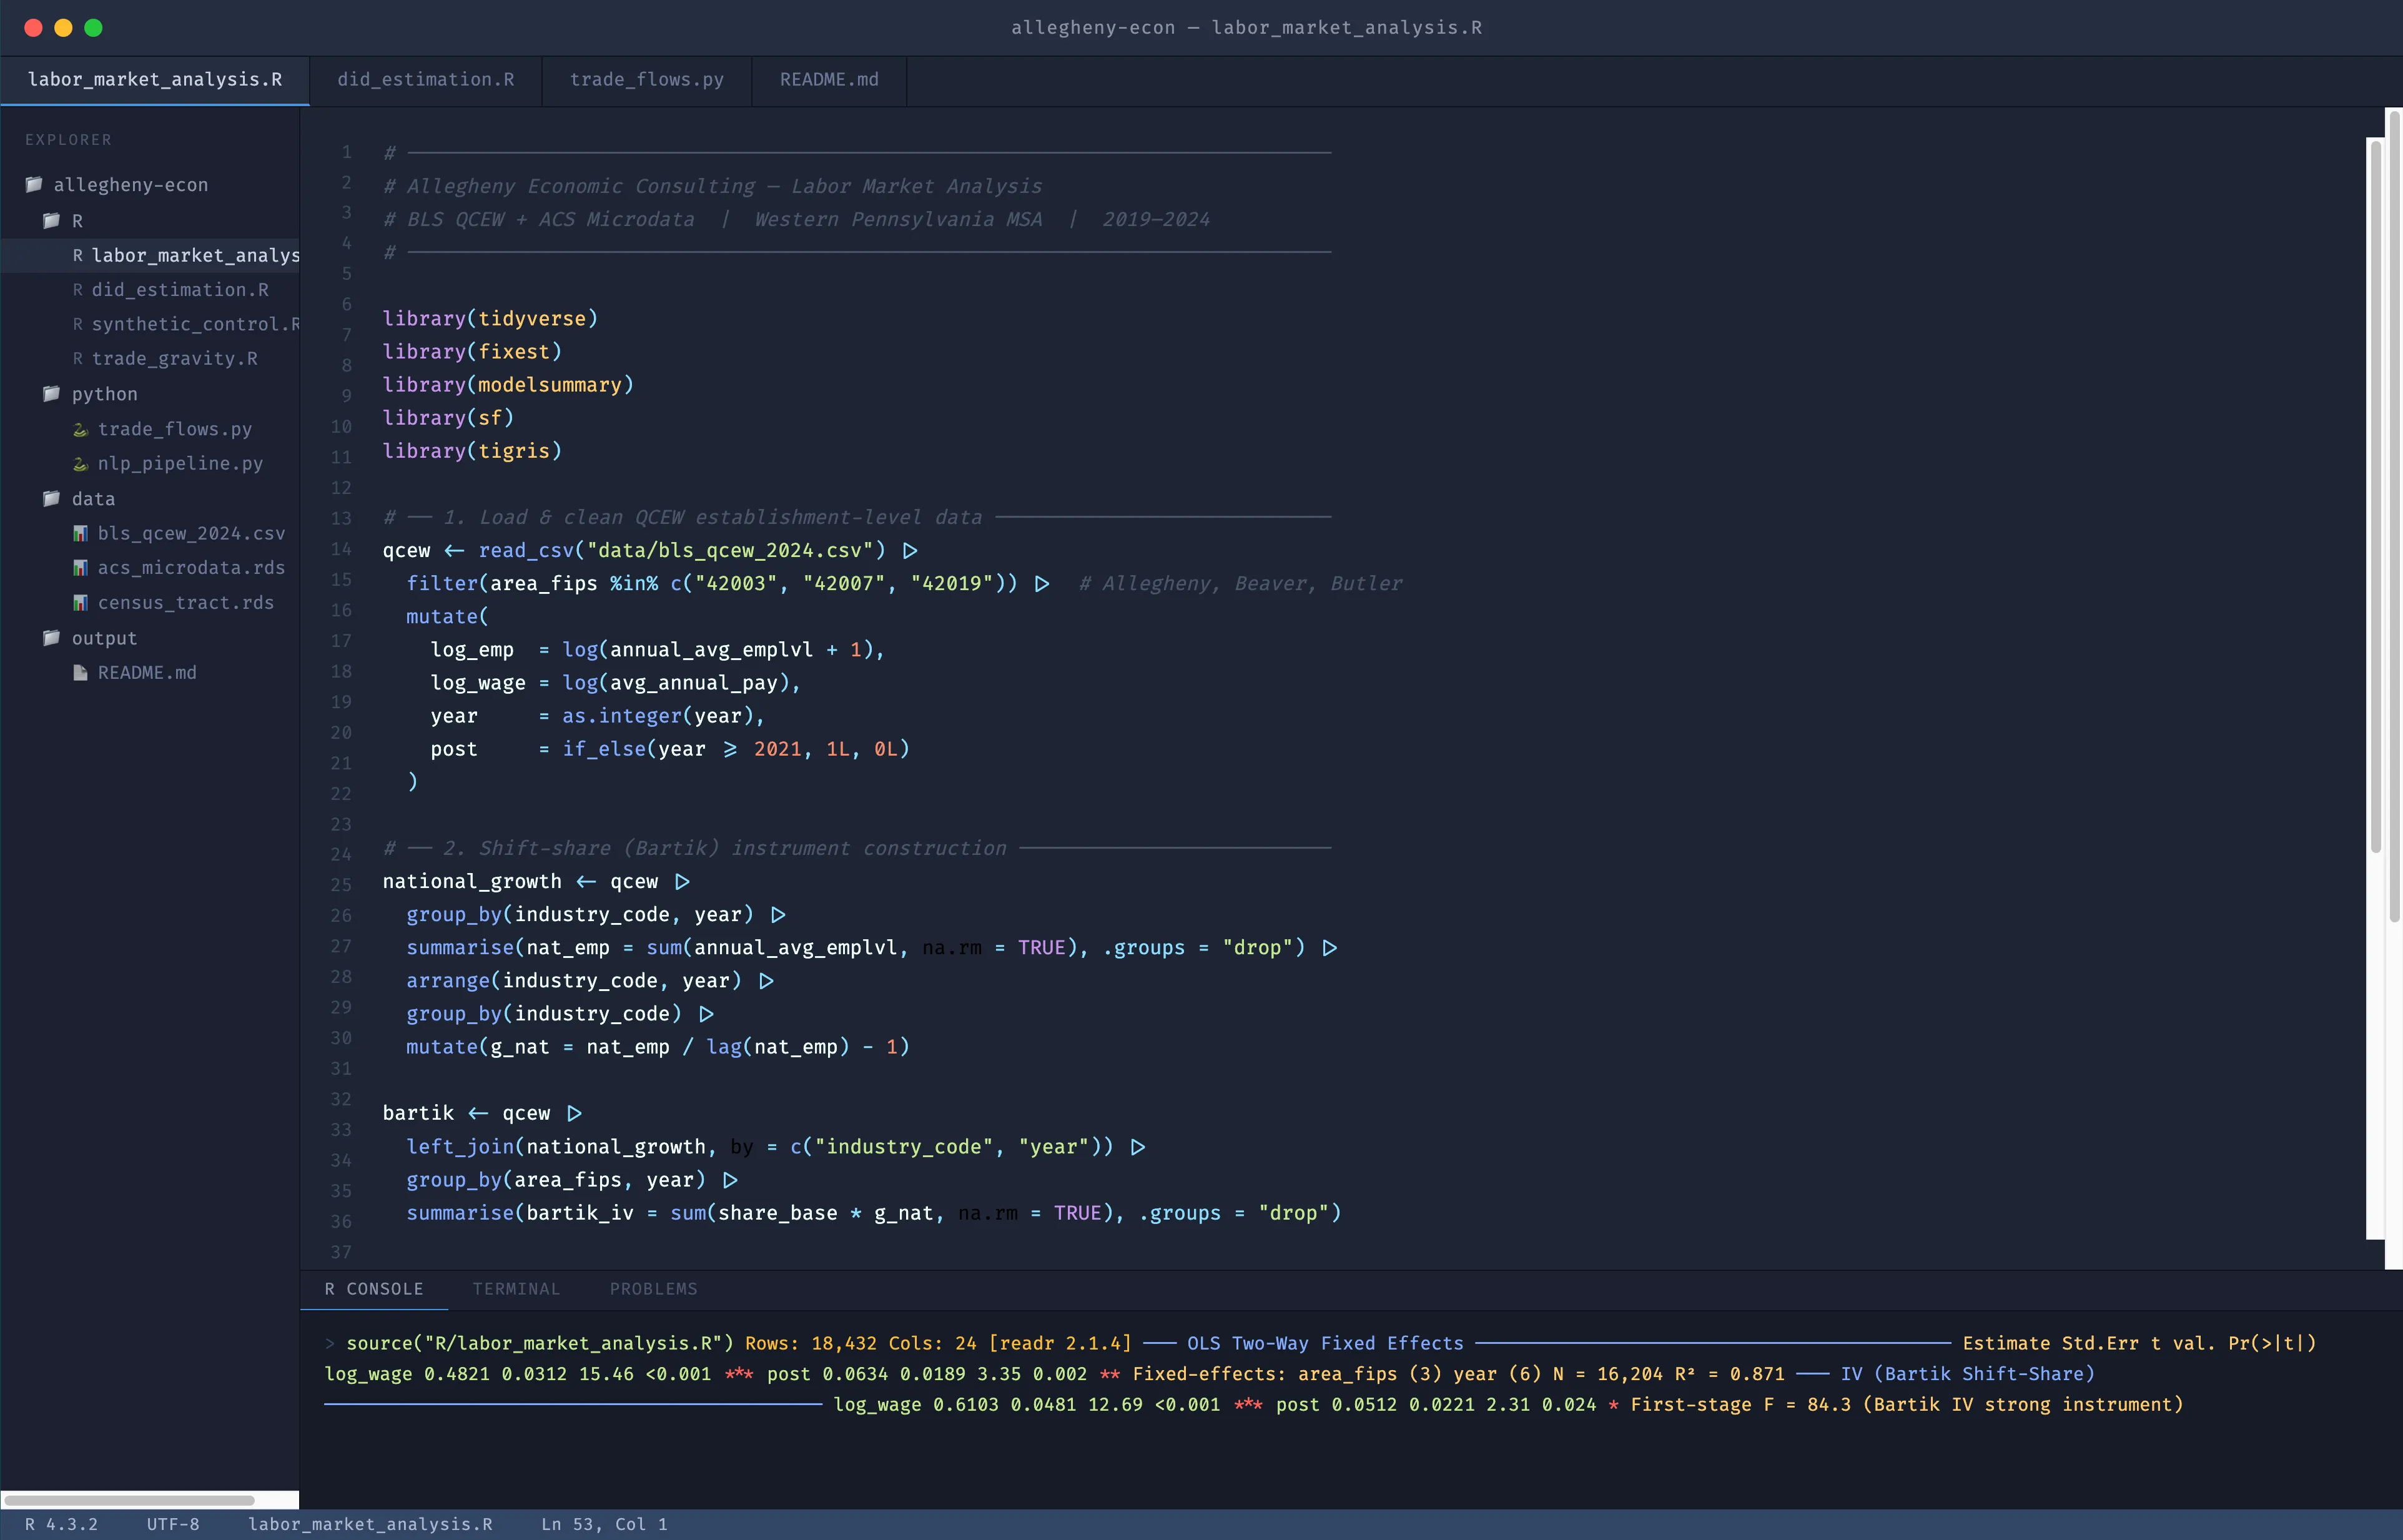Collapse the allegheny-econ root folder

click(34, 184)
